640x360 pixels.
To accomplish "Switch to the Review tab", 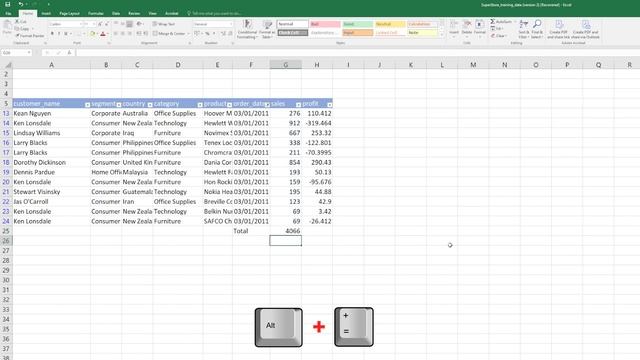I will (x=134, y=13).
